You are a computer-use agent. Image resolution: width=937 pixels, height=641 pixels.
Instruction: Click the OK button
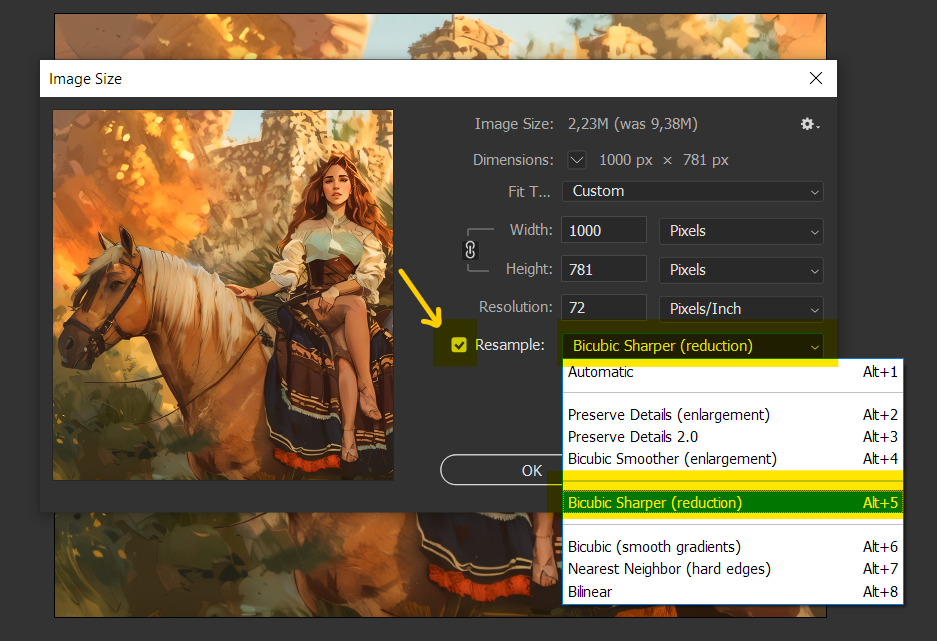click(502, 470)
